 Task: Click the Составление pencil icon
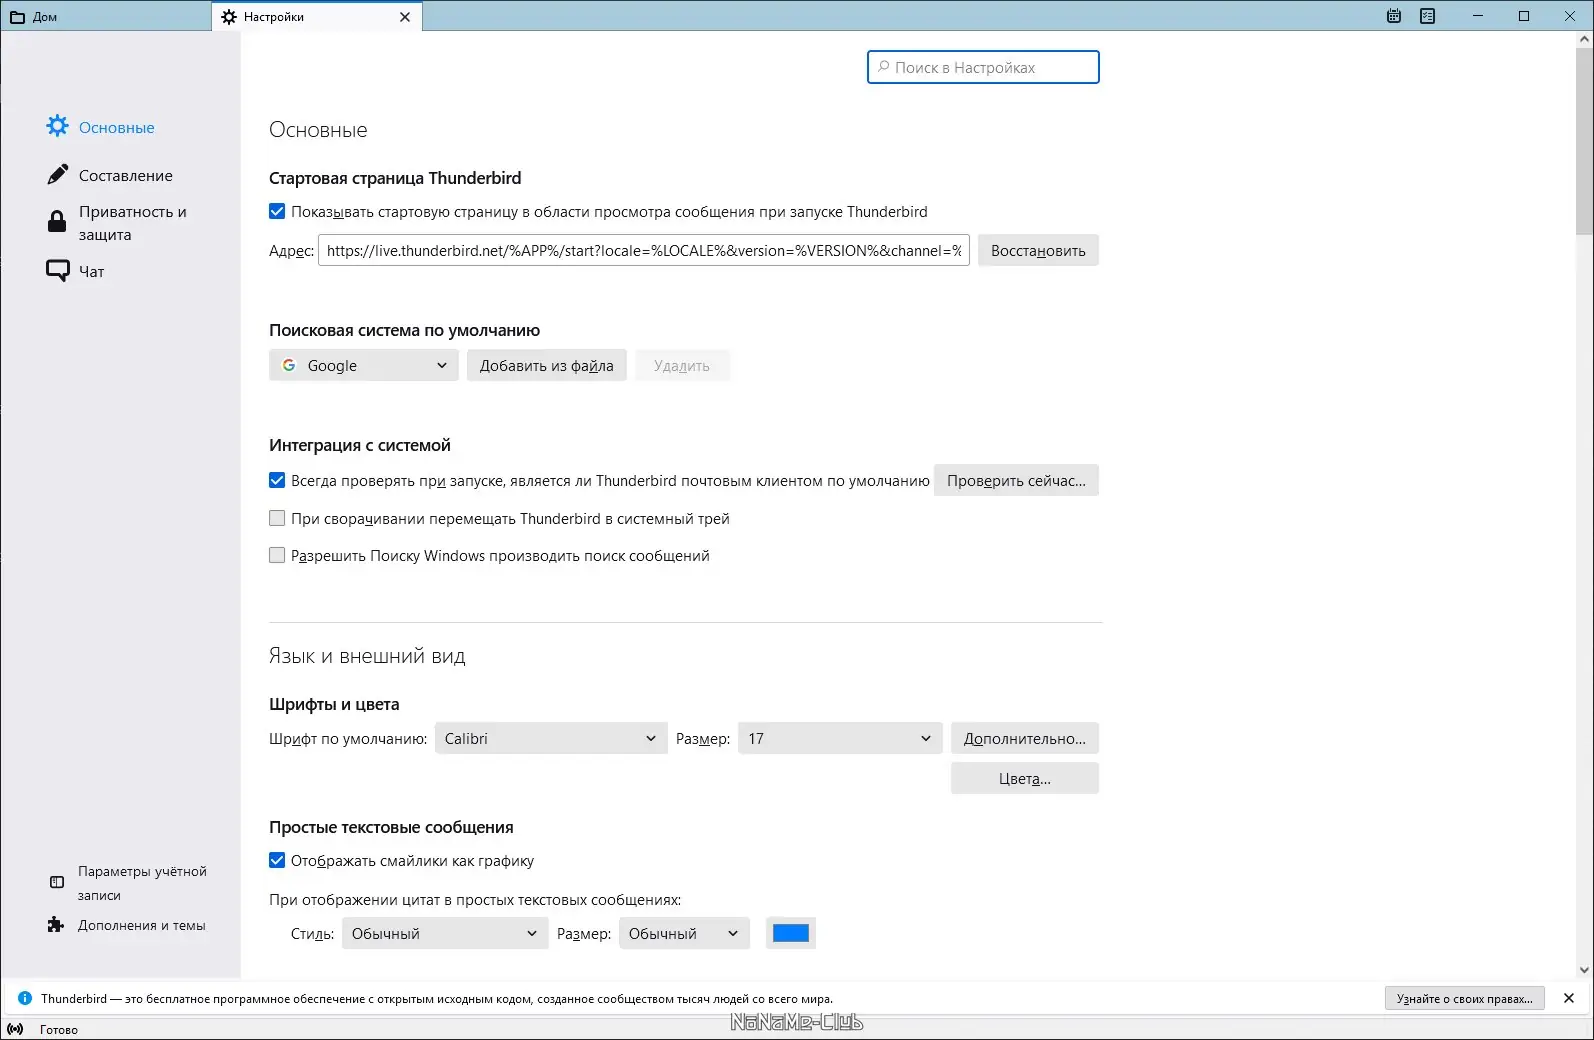(58, 175)
